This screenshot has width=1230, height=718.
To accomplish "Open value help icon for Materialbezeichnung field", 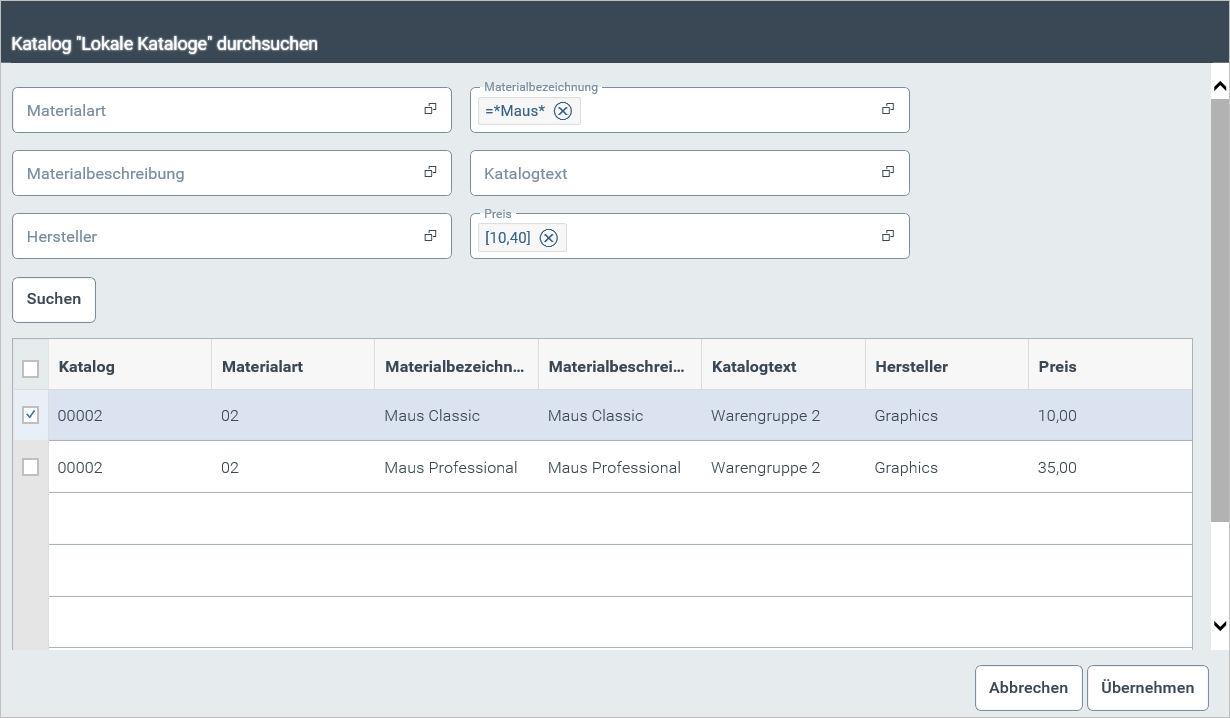I will 887,109.
